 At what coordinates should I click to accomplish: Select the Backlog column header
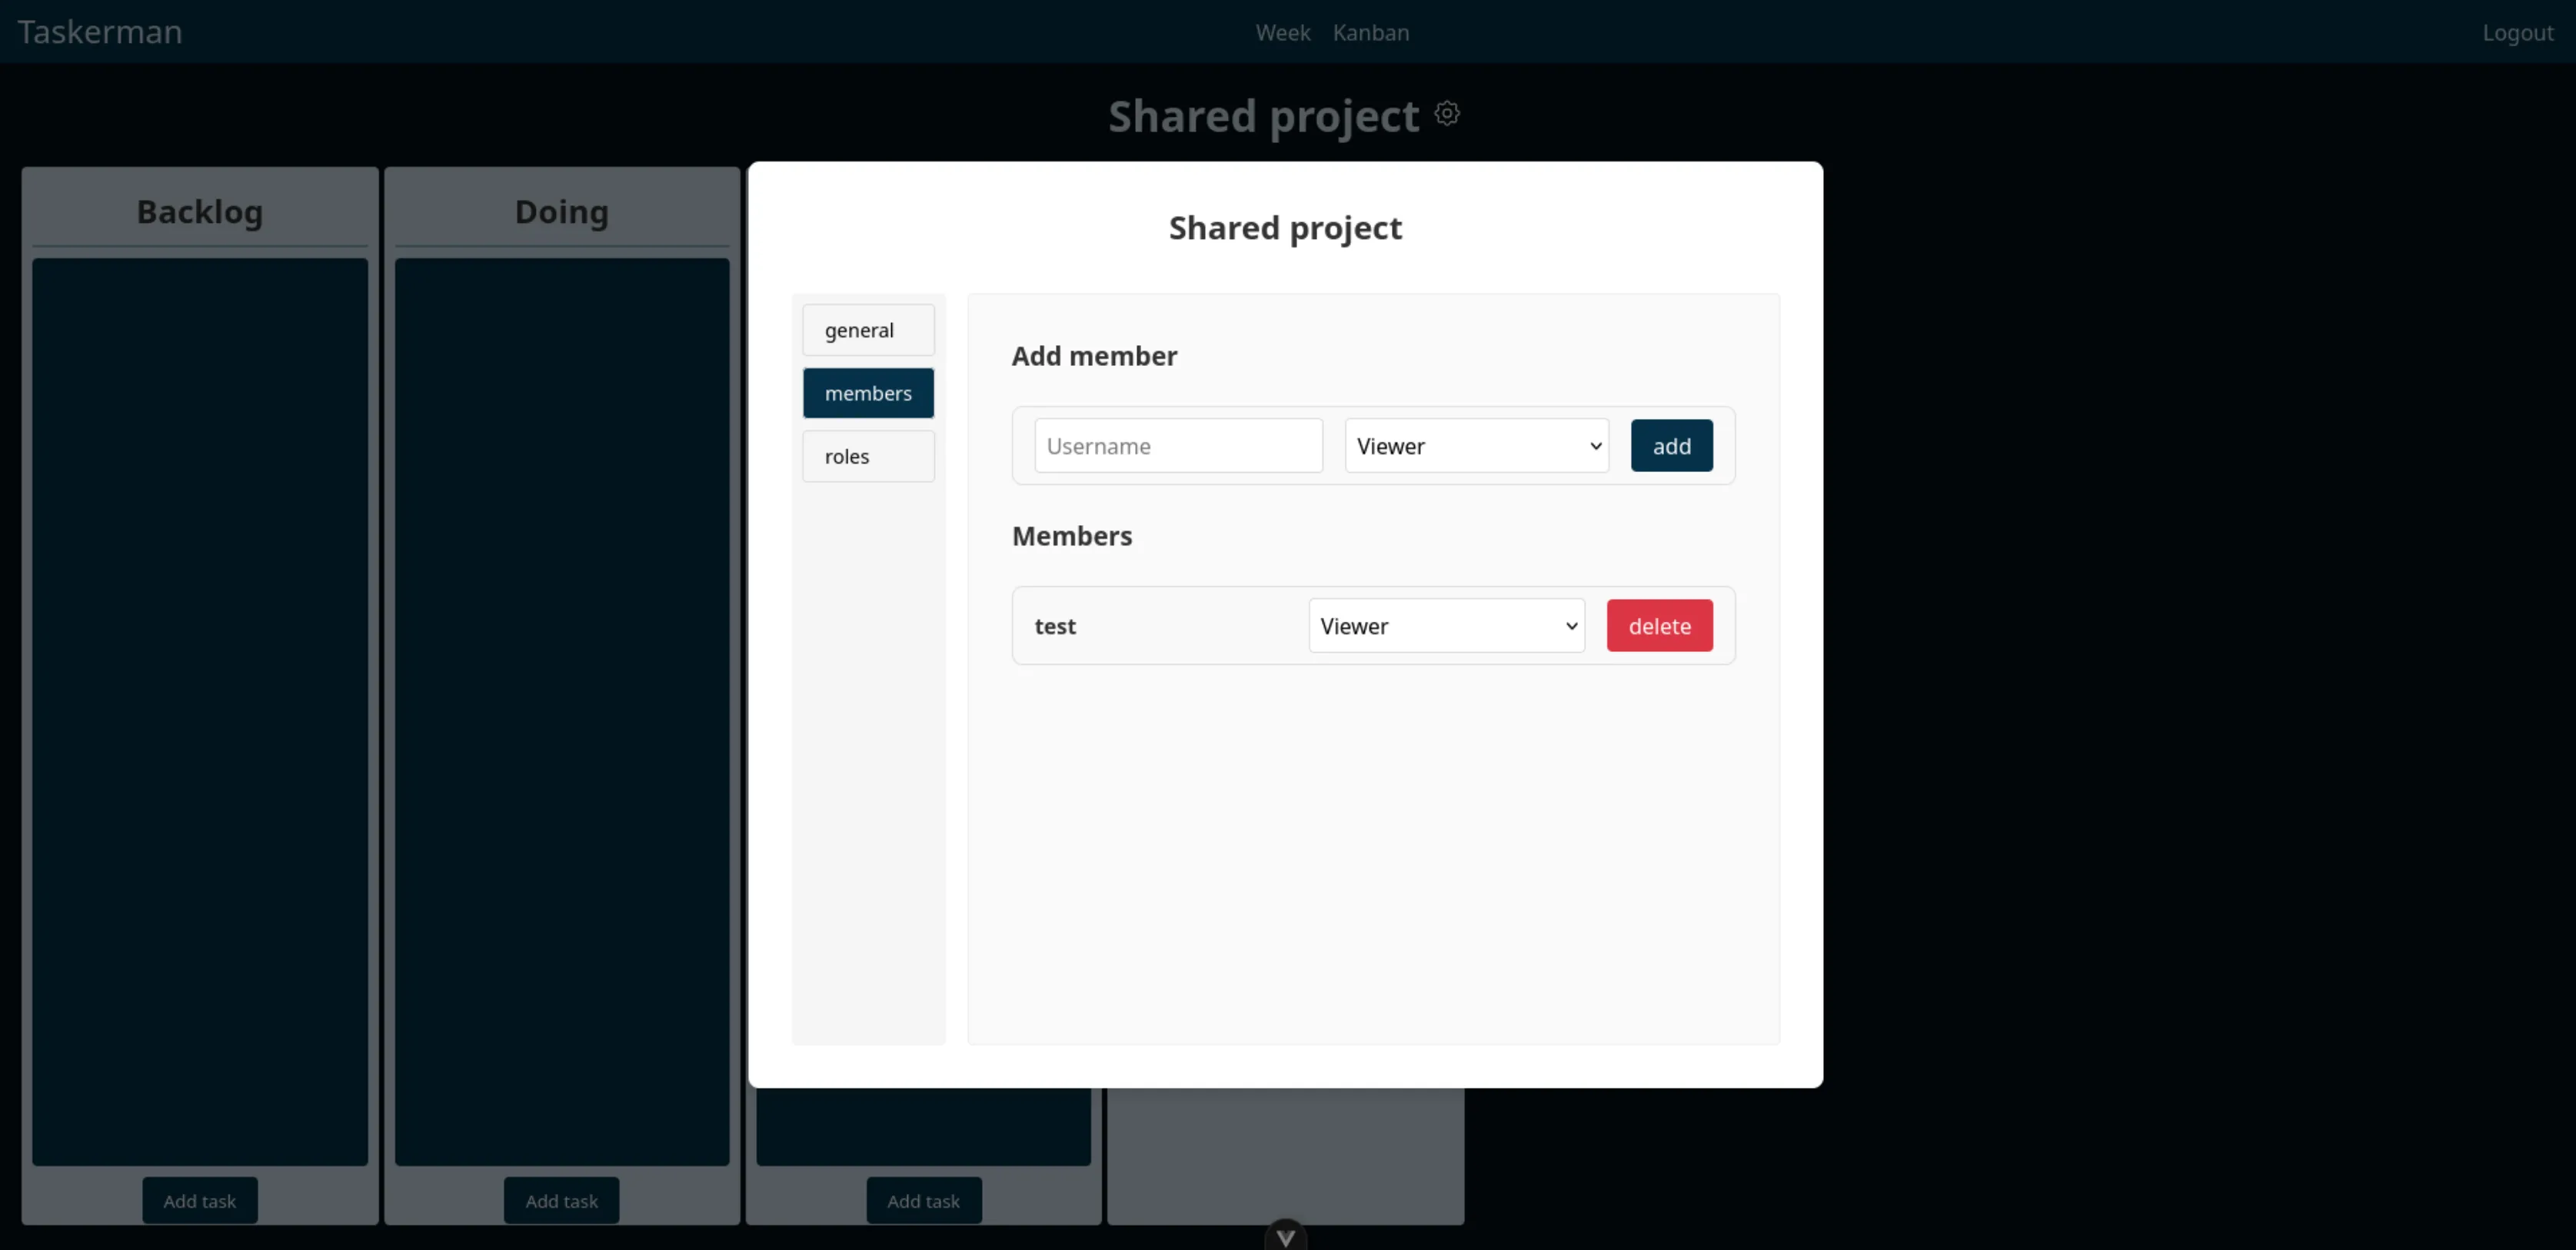[200, 212]
